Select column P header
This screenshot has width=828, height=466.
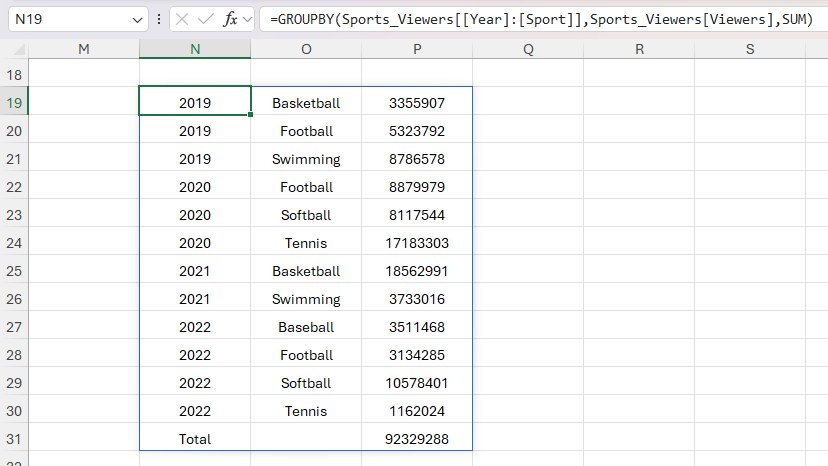(416, 50)
